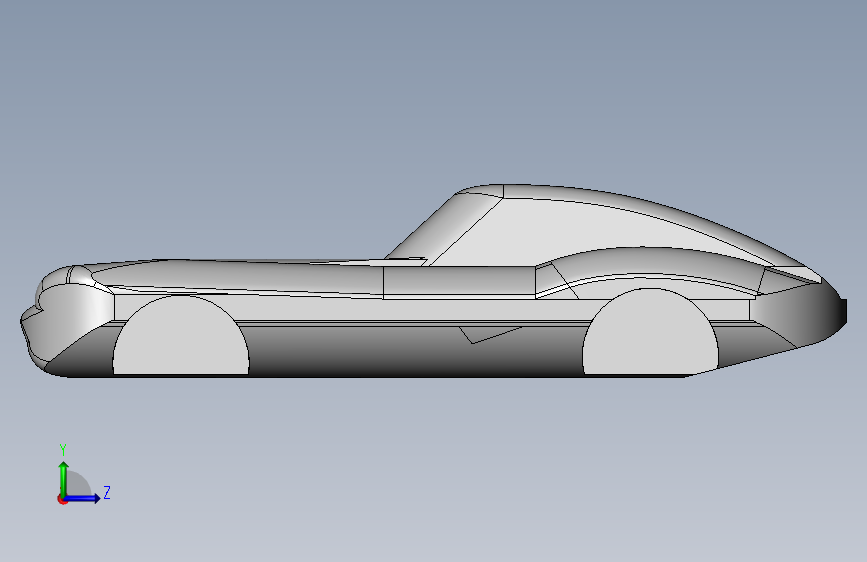867x562 pixels.
Task: Select the rear wheel face of car
Action: pos(650,332)
